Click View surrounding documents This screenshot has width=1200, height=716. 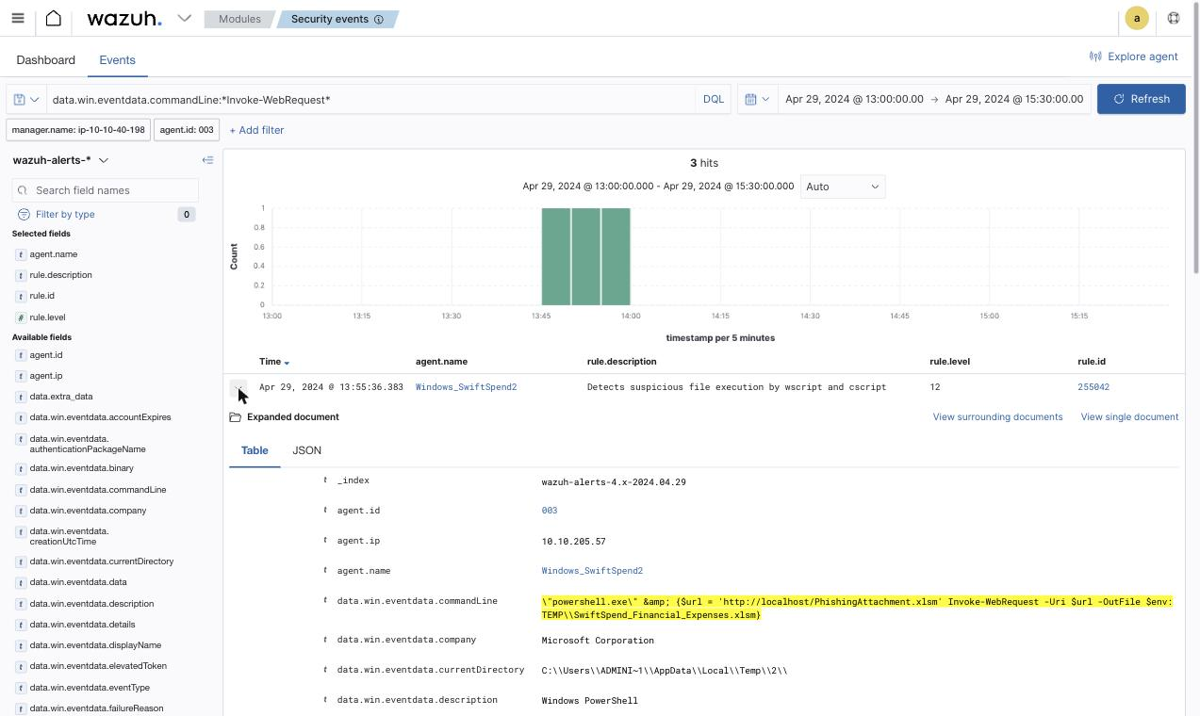[998, 417]
